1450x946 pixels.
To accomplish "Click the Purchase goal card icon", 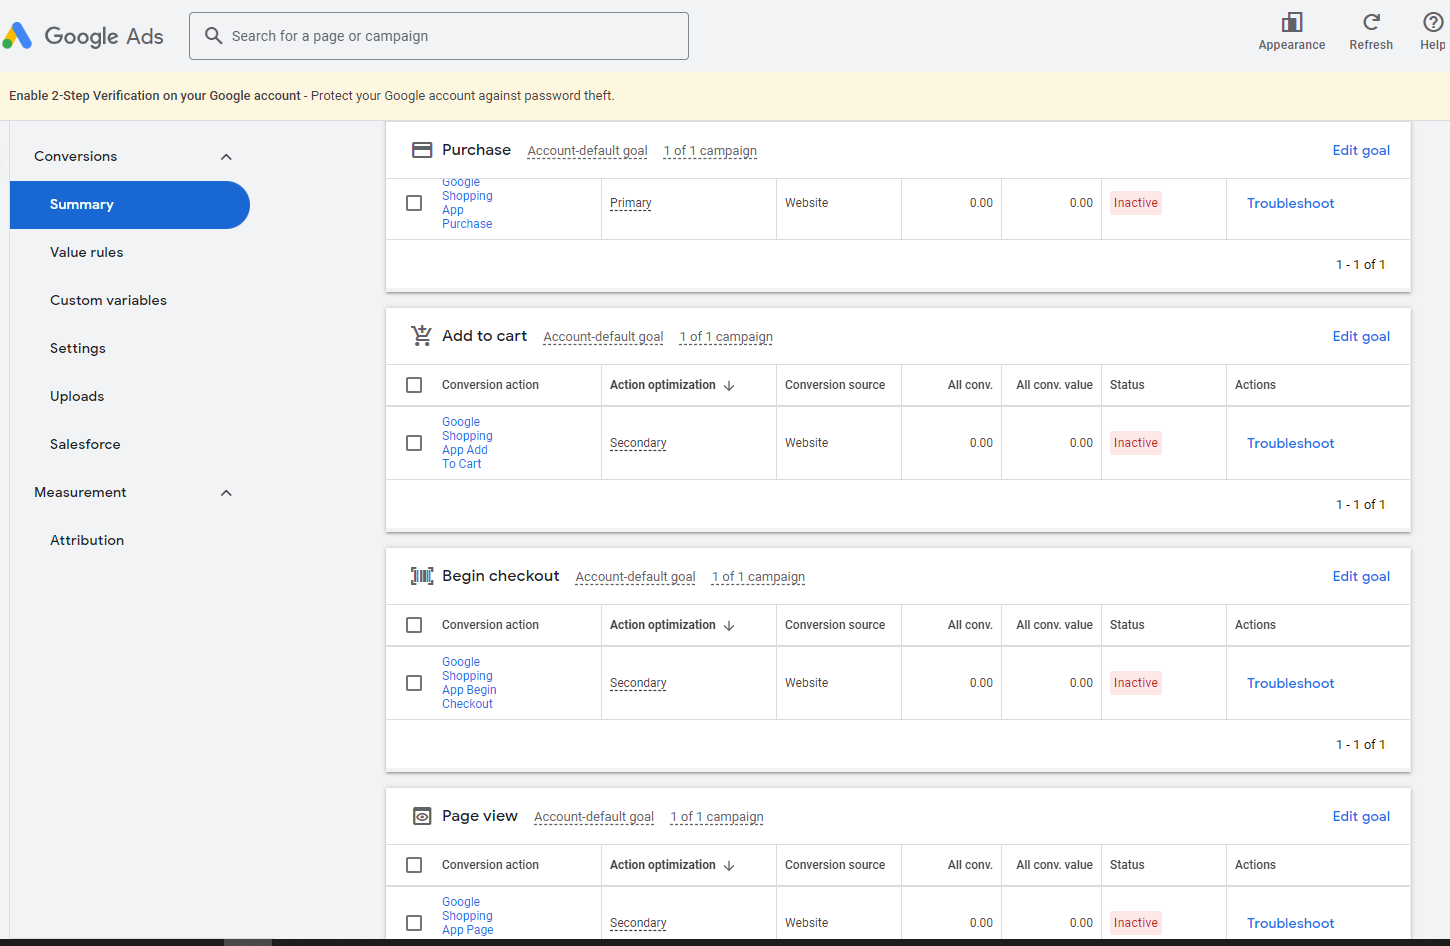I will point(422,149).
